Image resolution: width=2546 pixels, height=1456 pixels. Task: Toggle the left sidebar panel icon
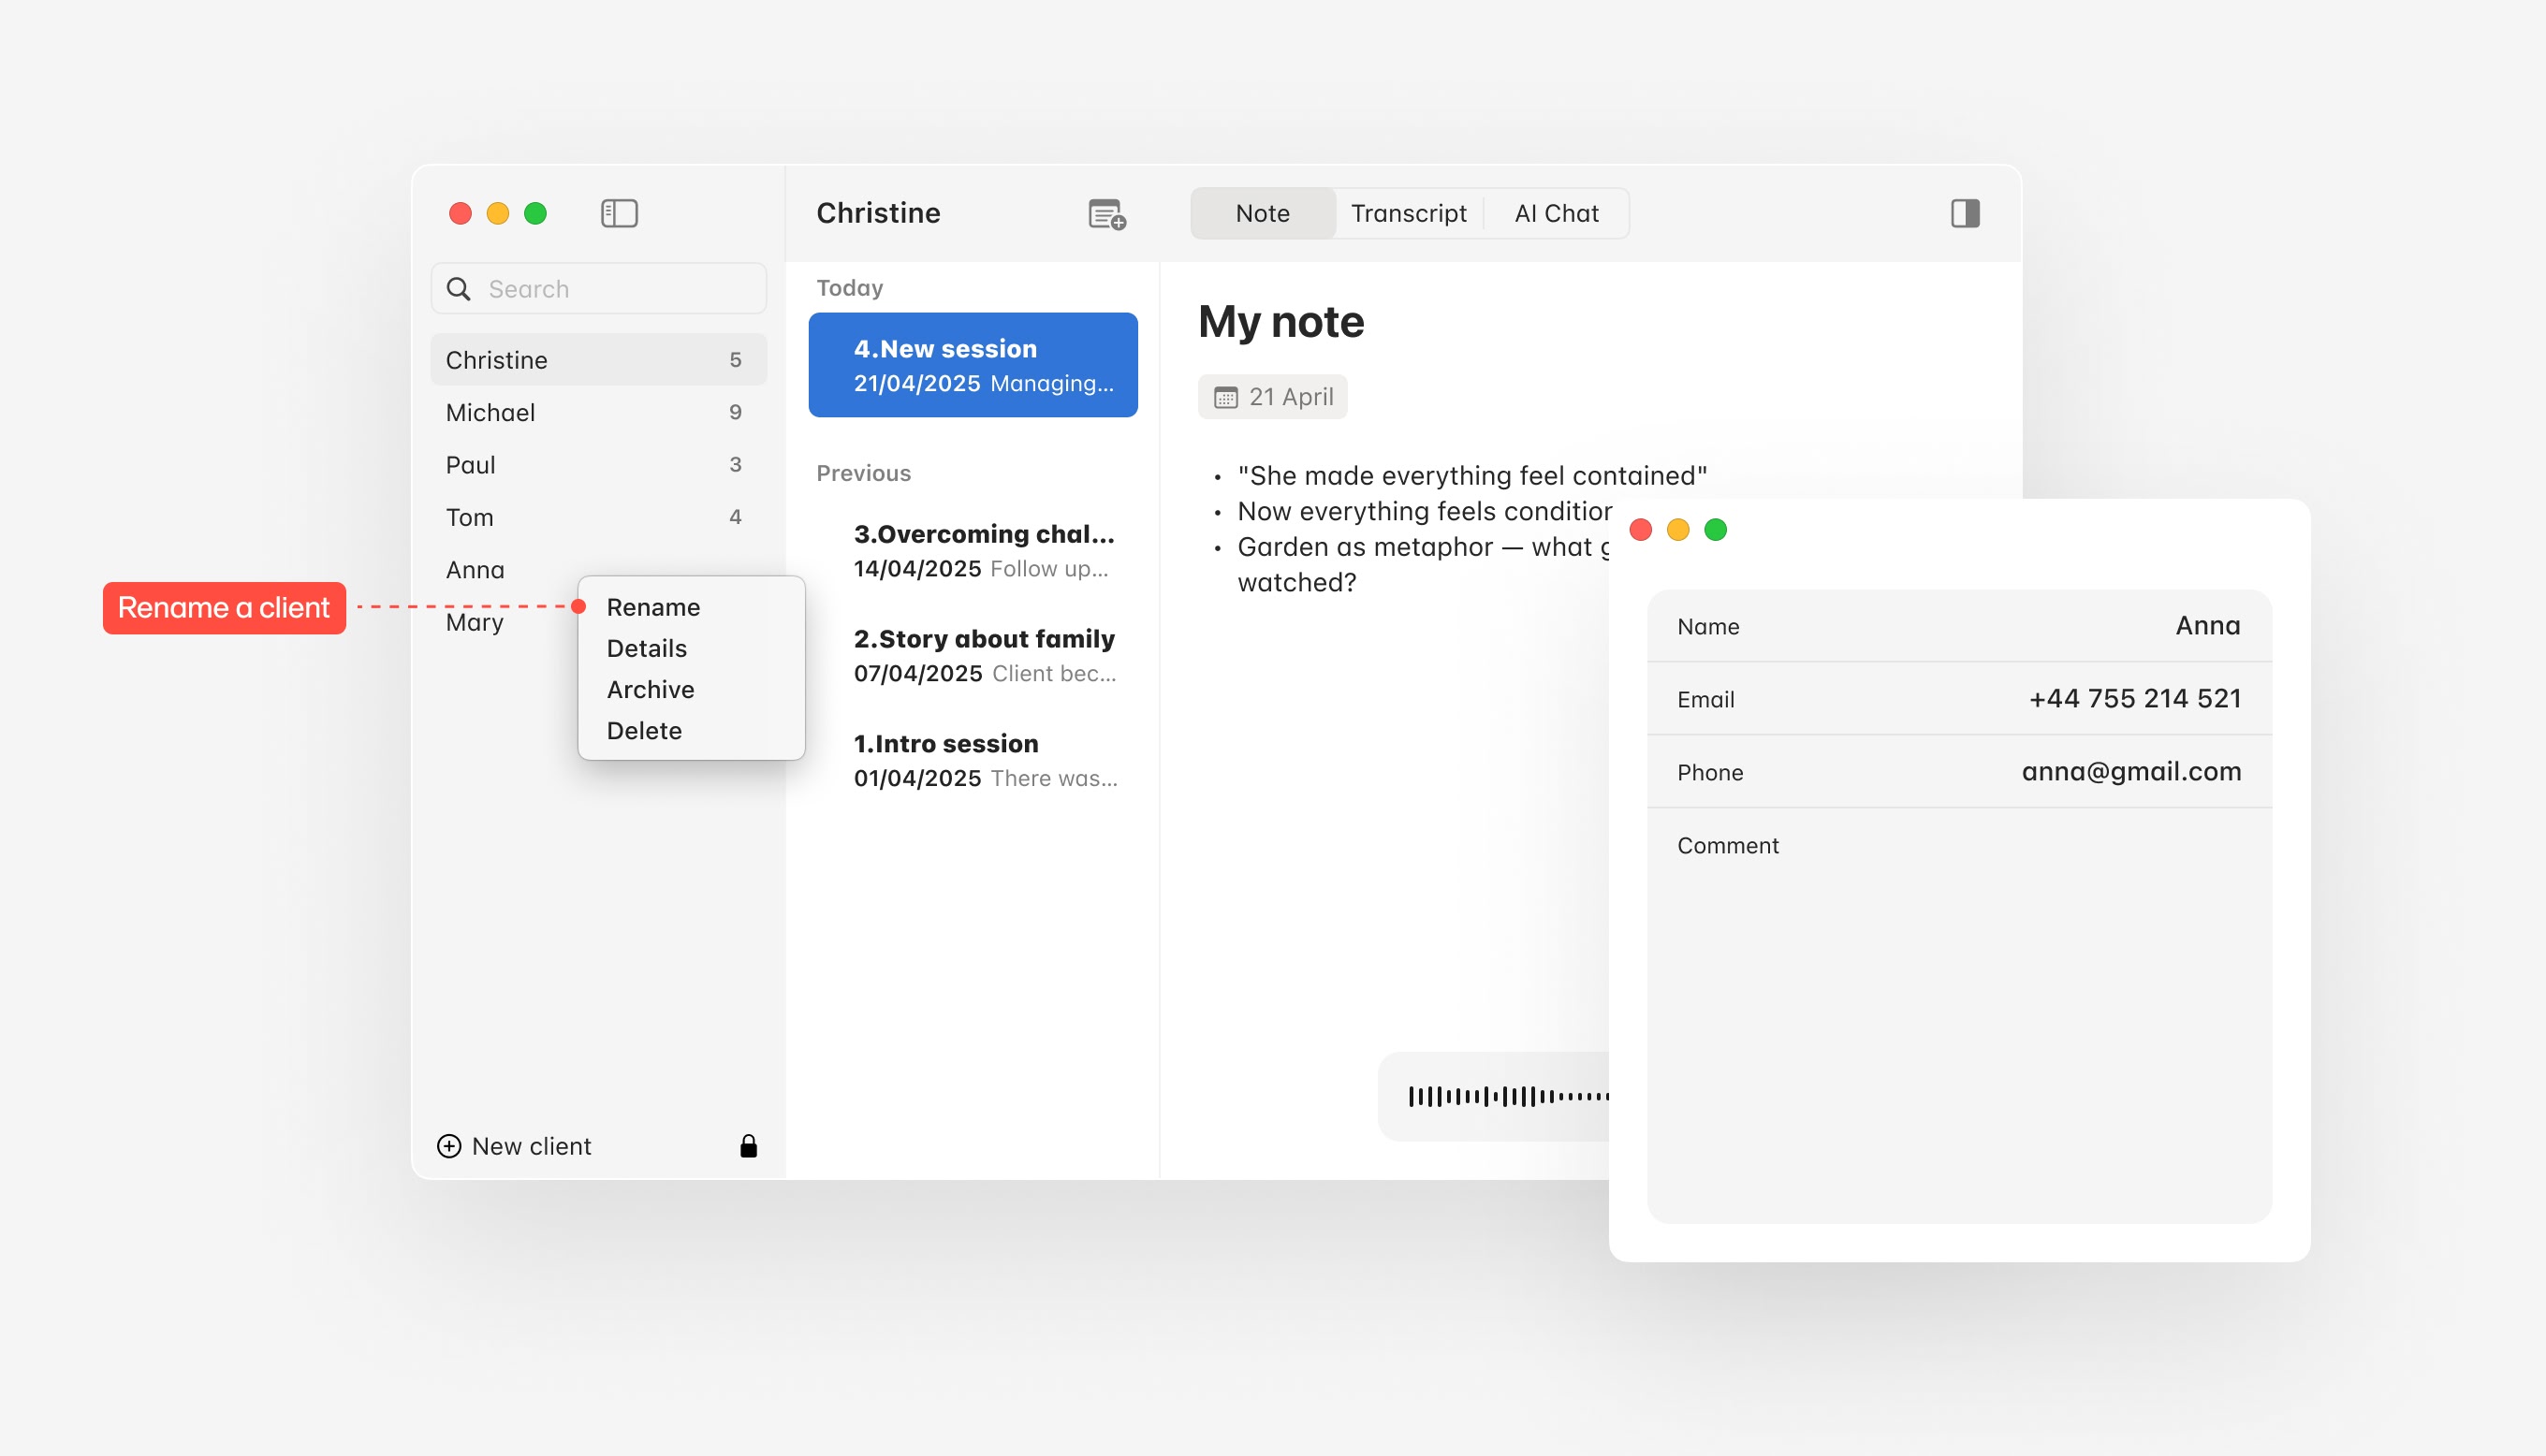(619, 213)
